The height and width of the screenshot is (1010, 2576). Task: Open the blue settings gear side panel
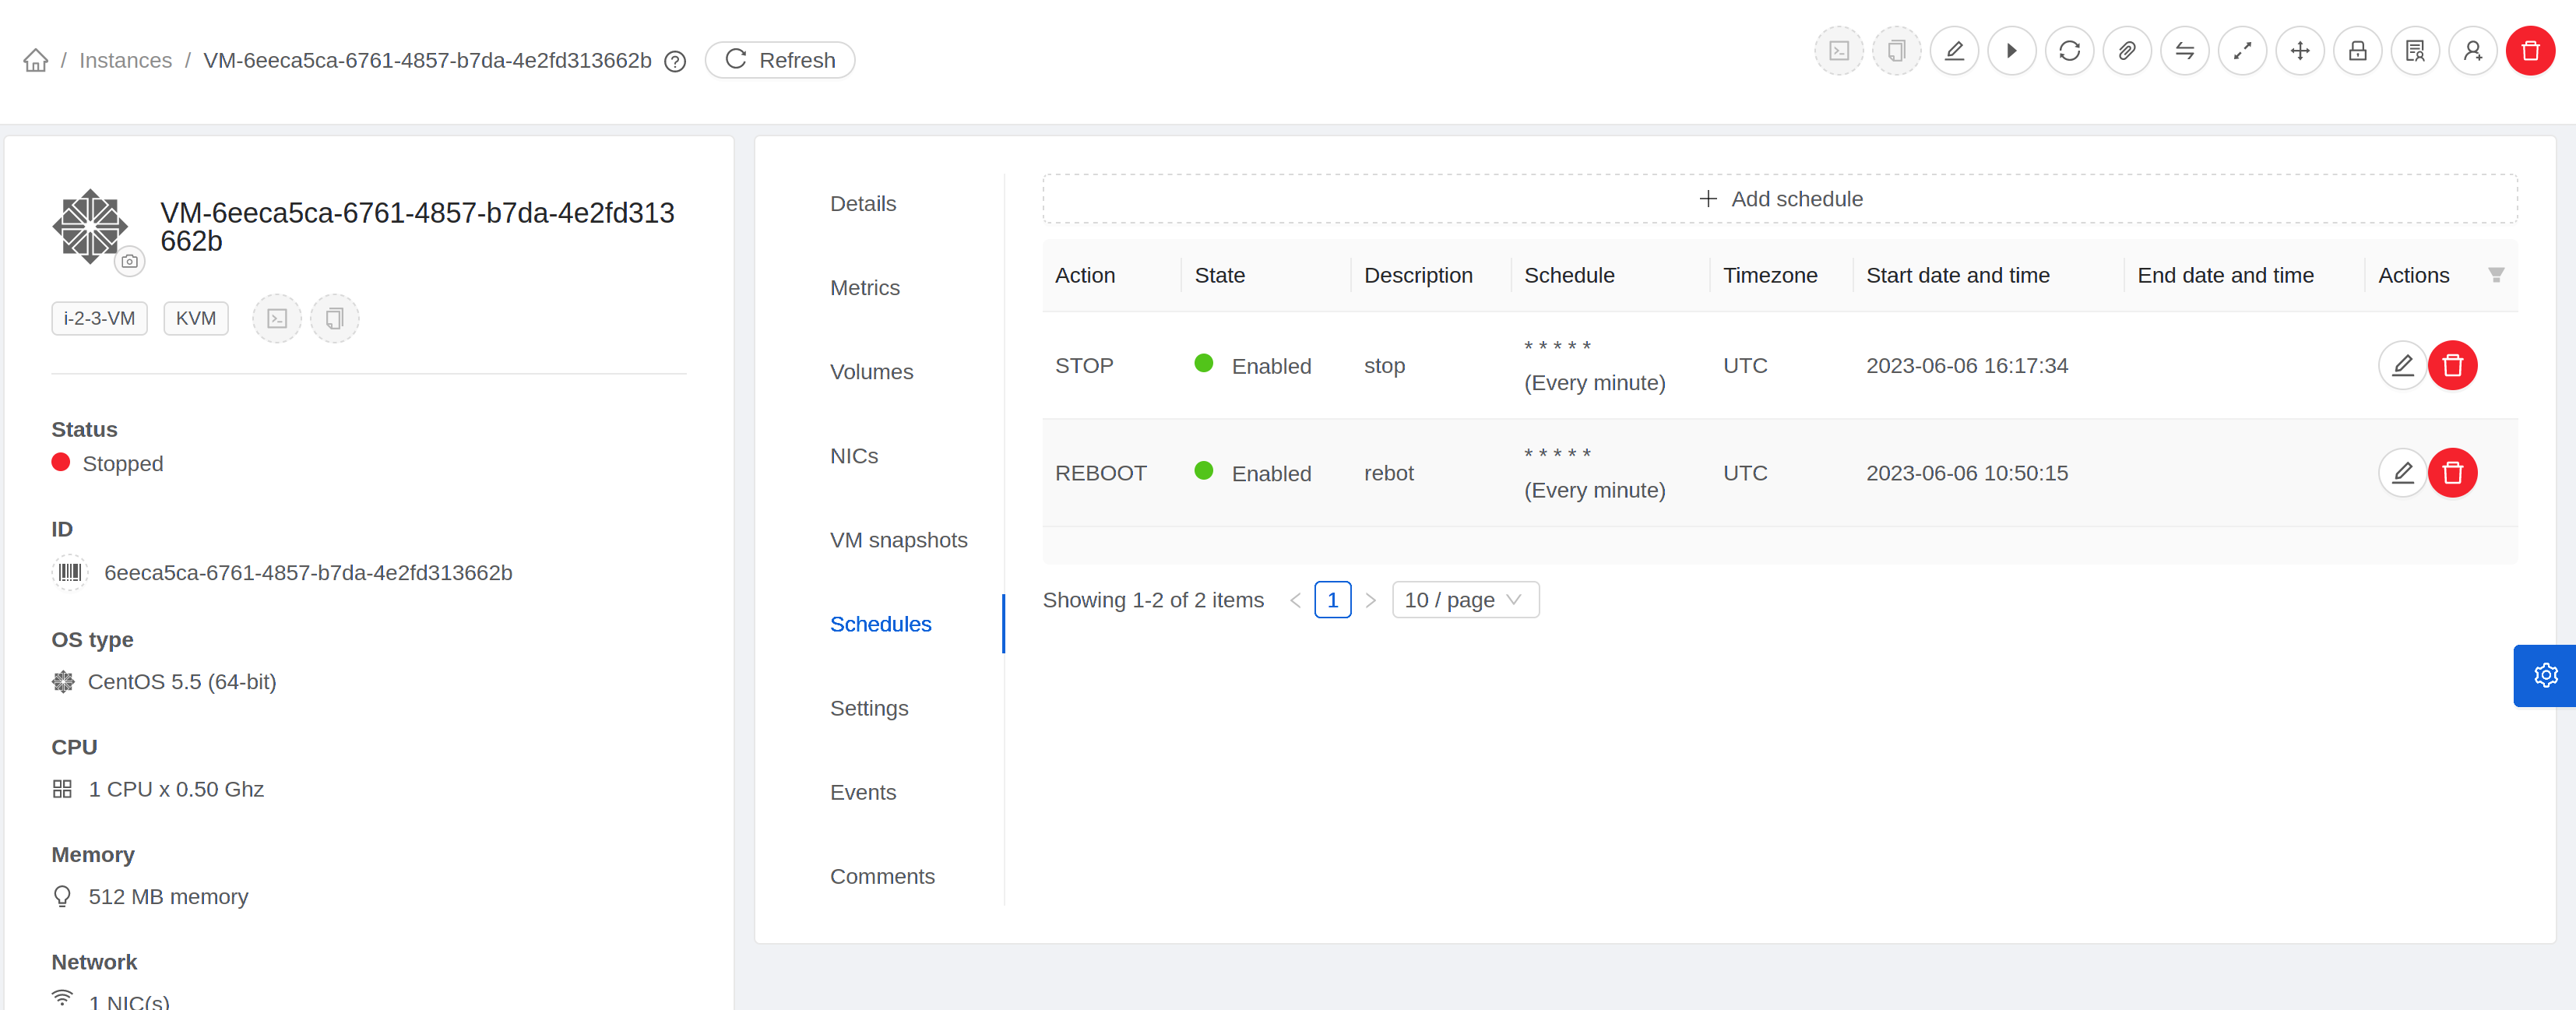[2545, 676]
